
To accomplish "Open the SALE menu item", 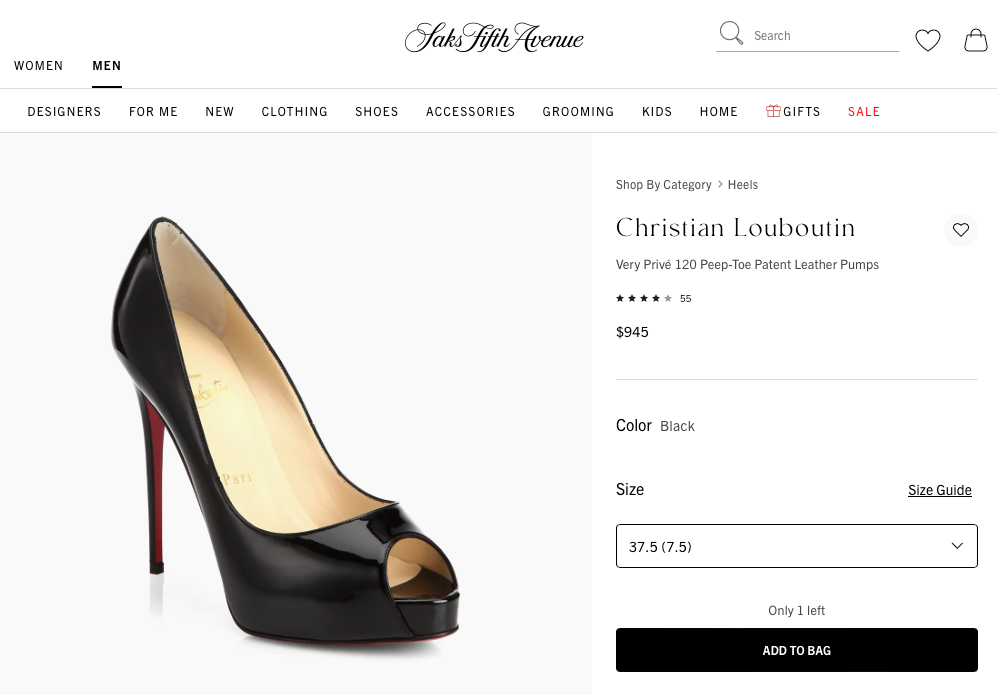I will tap(864, 111).
